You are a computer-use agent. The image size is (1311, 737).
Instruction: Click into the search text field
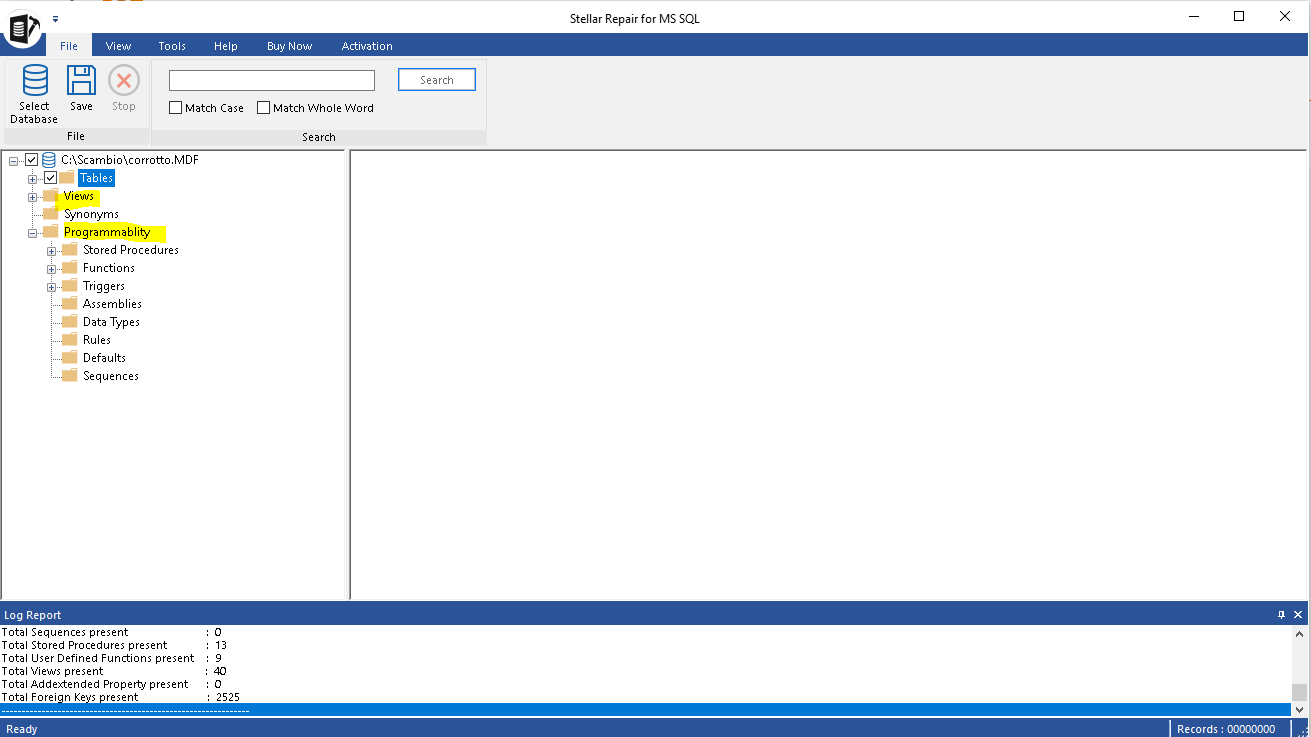point(272,80)
